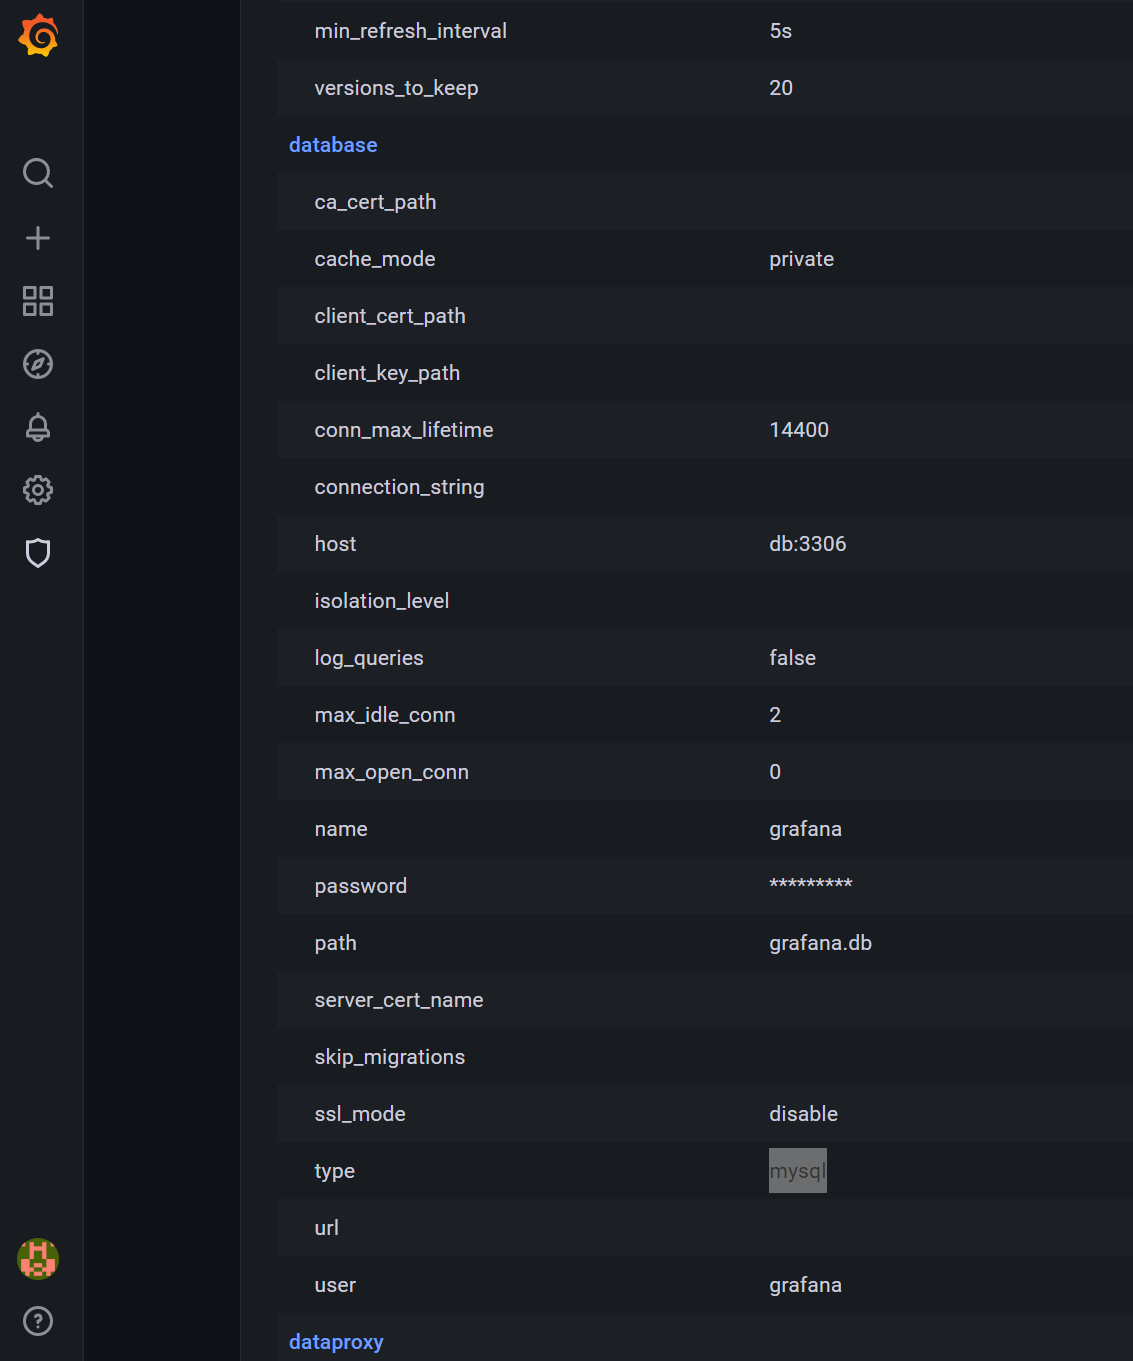
Task: Click the ssl_mode row label
Action: point(360,1114)
